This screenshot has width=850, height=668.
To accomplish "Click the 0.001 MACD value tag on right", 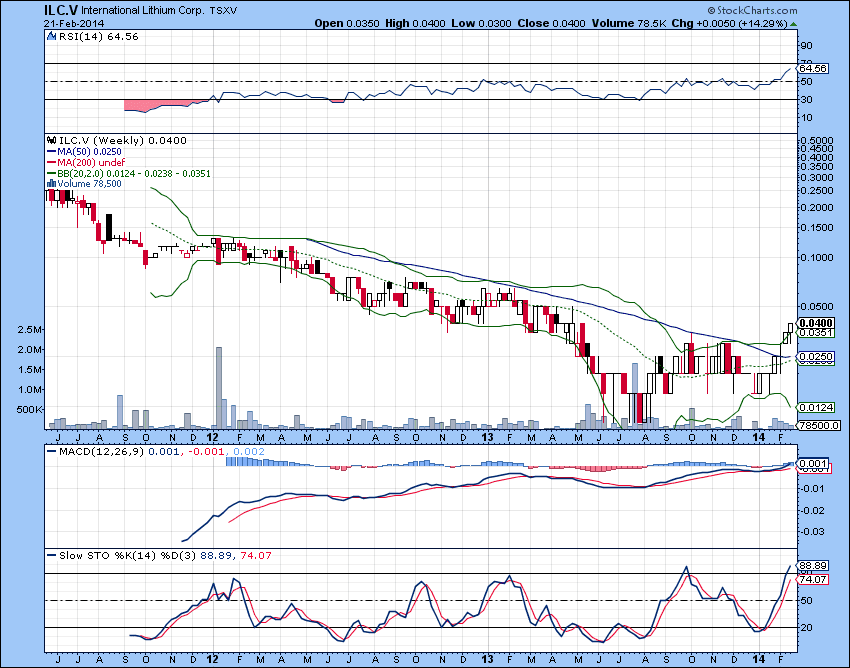I will coord(814,463).
